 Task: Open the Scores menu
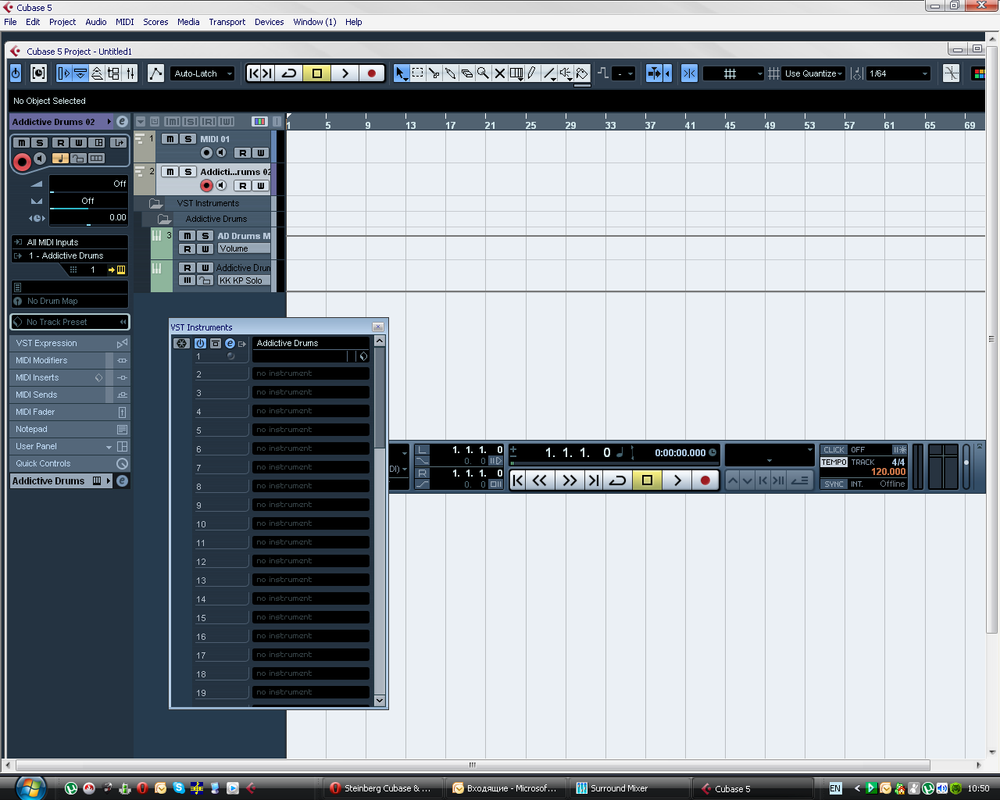pos(156,22)
